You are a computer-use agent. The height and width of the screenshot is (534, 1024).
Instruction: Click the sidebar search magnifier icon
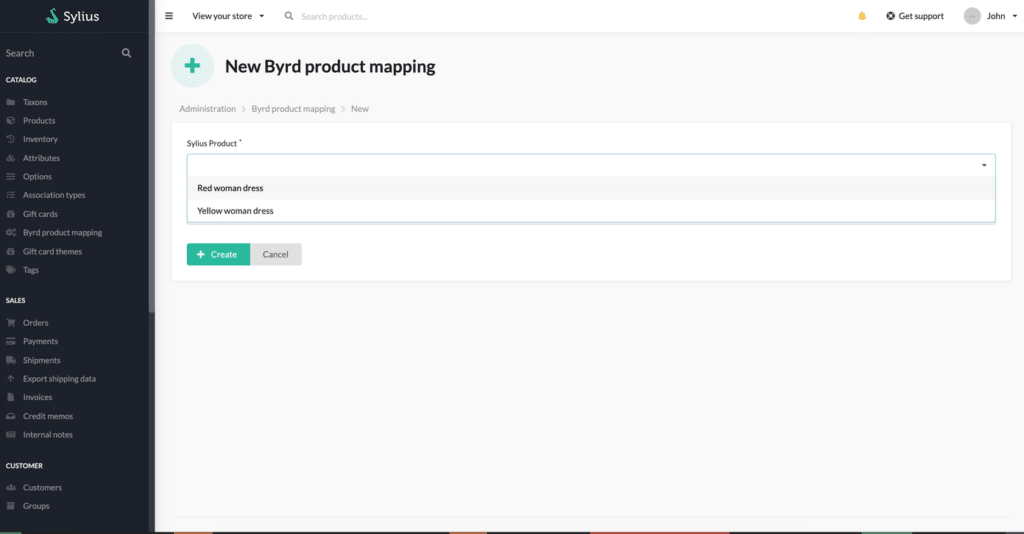coord(127,53)
